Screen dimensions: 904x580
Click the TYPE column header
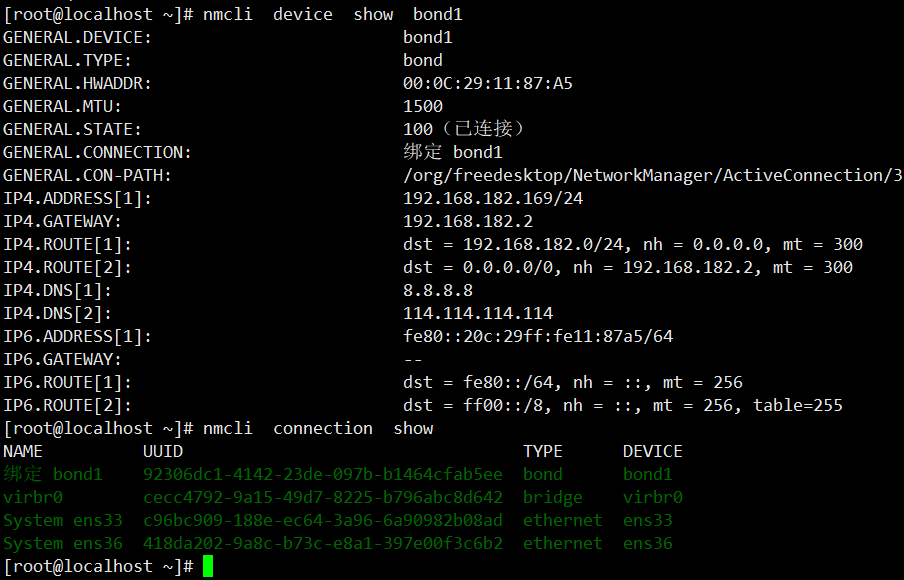[x=543, y=451]
